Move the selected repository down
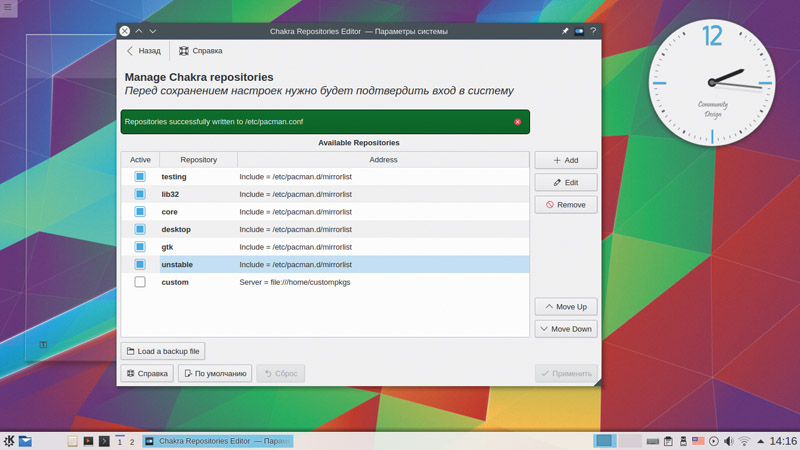 [566, 329]
